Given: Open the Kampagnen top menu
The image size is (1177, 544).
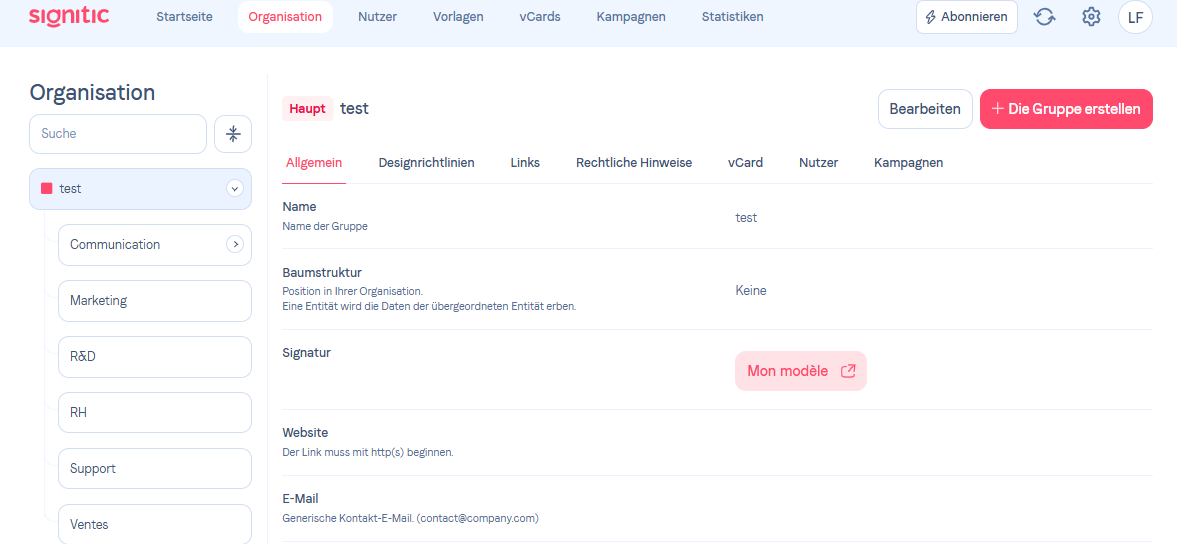Looking at the screenshot, I should (631, 17).
